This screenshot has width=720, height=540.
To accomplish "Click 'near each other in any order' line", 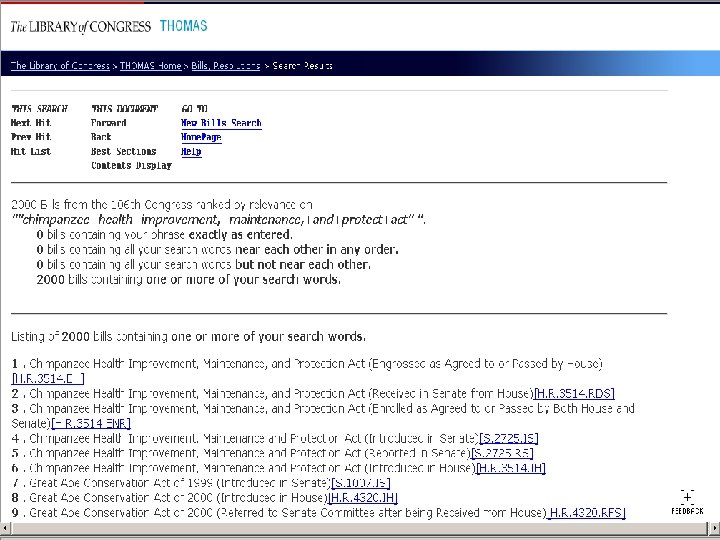I will click(x=217, y=250).
